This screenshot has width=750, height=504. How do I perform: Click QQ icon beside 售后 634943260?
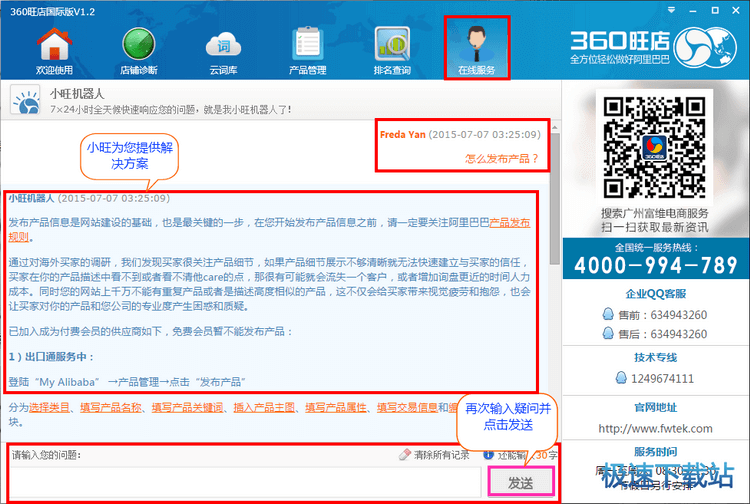(607, 333)
